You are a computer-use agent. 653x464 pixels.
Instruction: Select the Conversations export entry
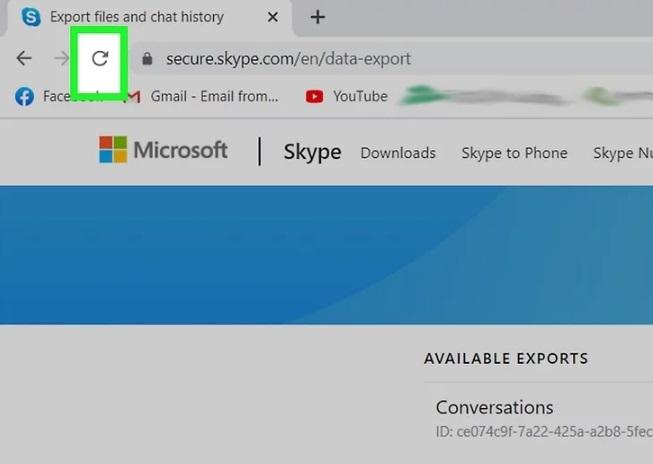[495, 407]
